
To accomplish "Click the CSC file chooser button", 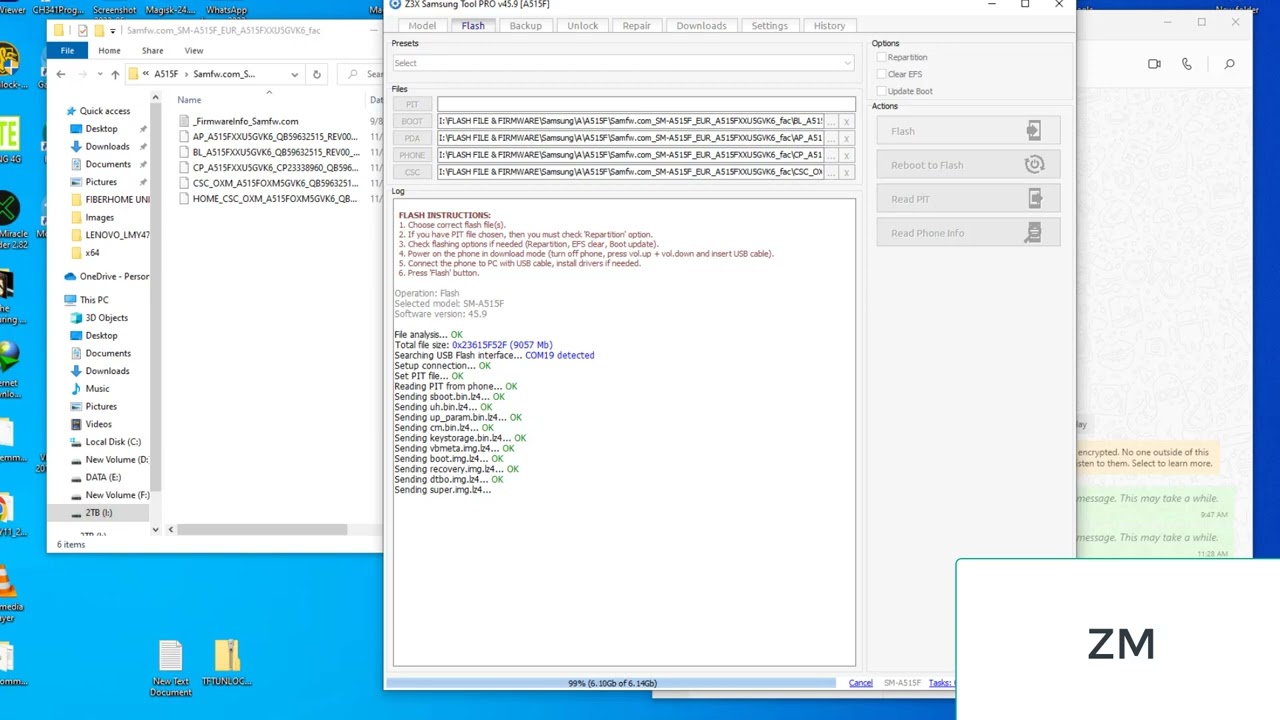I will [412, 172].
